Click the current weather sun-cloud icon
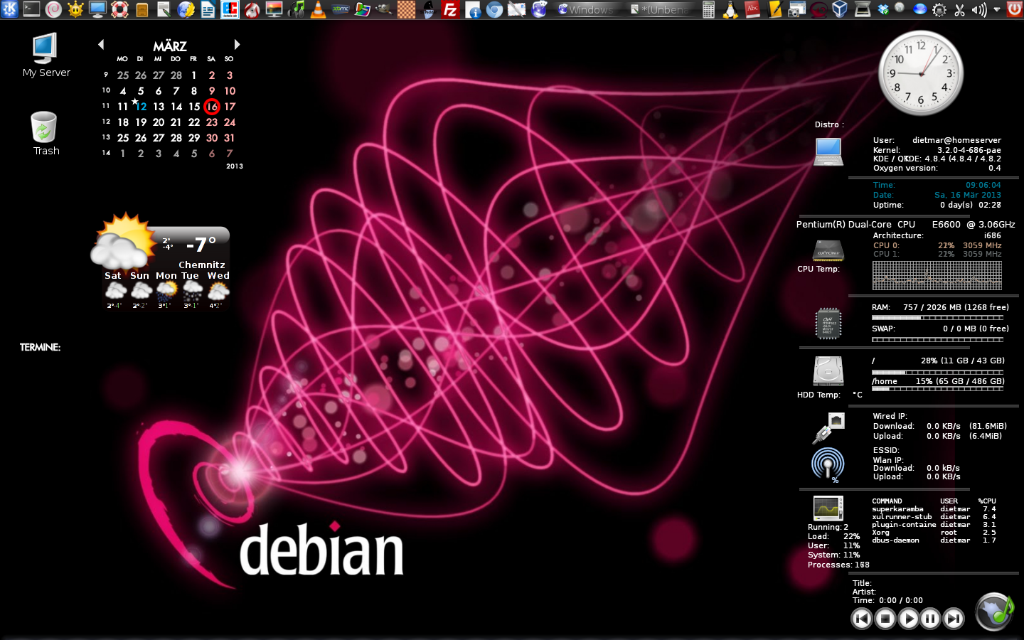Image resolution: width=1024 pixels, height=640 pixels. tap(121, 241)
